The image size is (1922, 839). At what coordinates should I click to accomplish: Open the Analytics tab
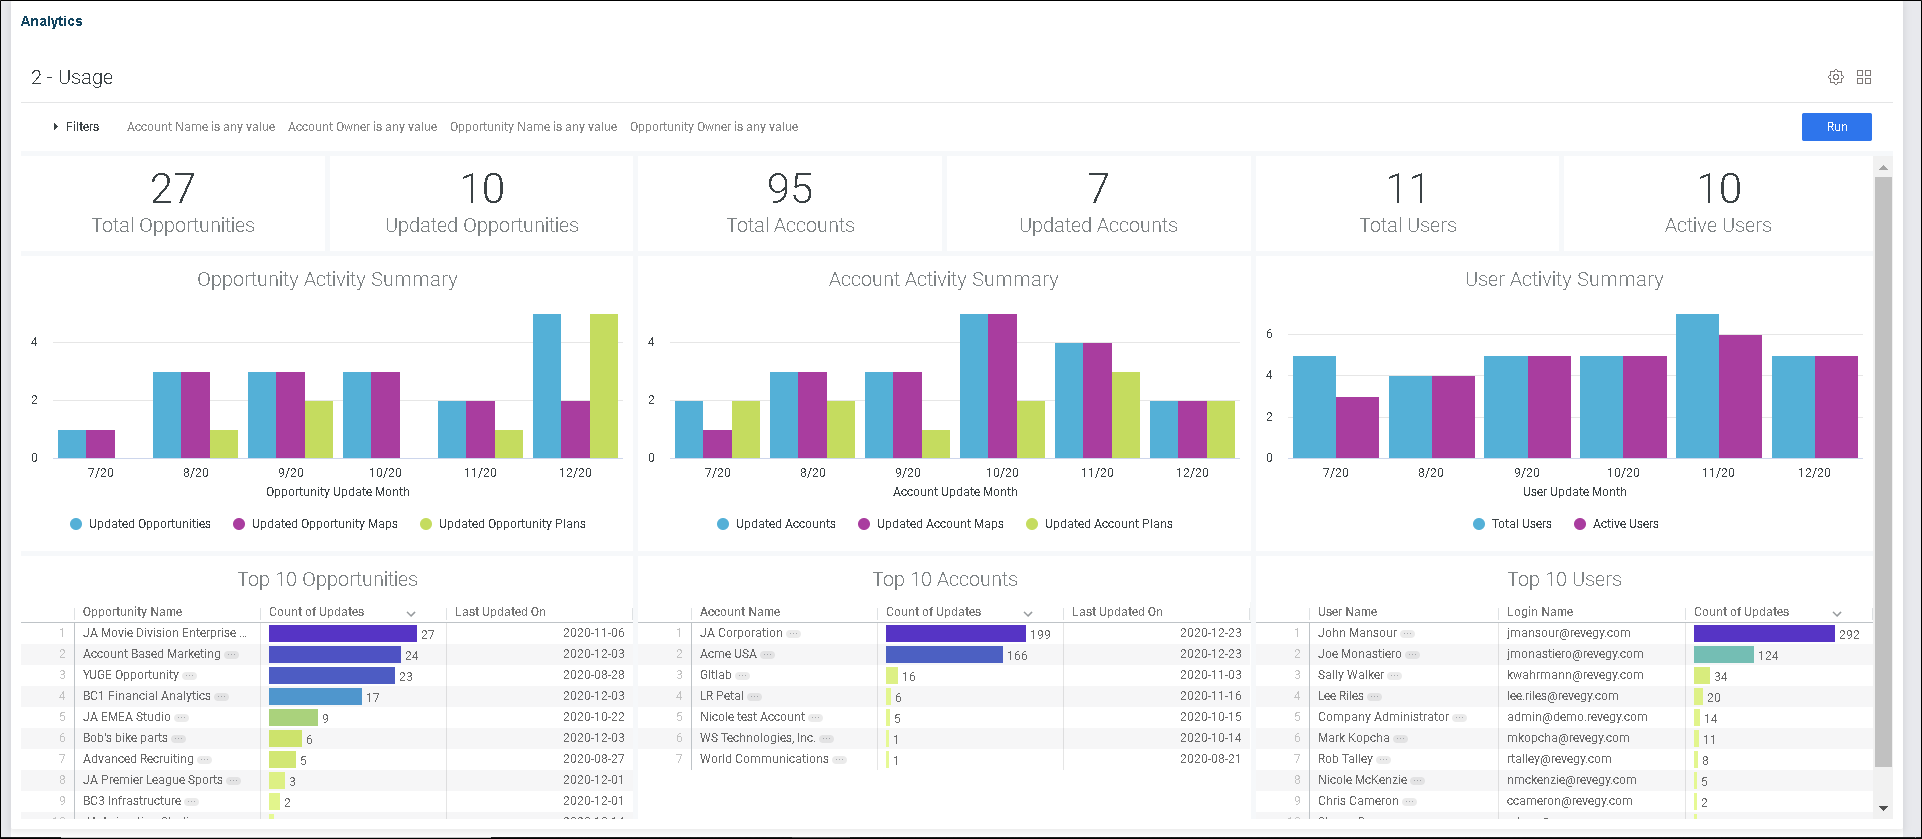pyautogui.click(x=52, y=21)
